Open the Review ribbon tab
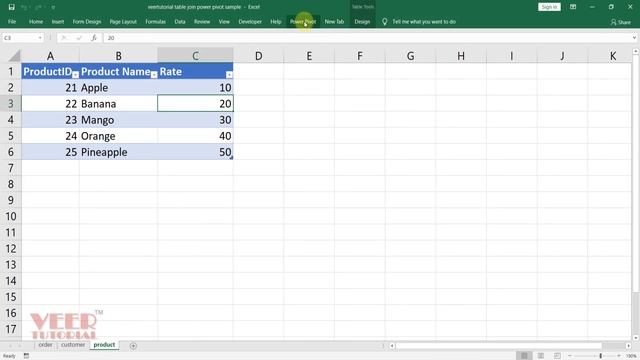 click(202, 22)
